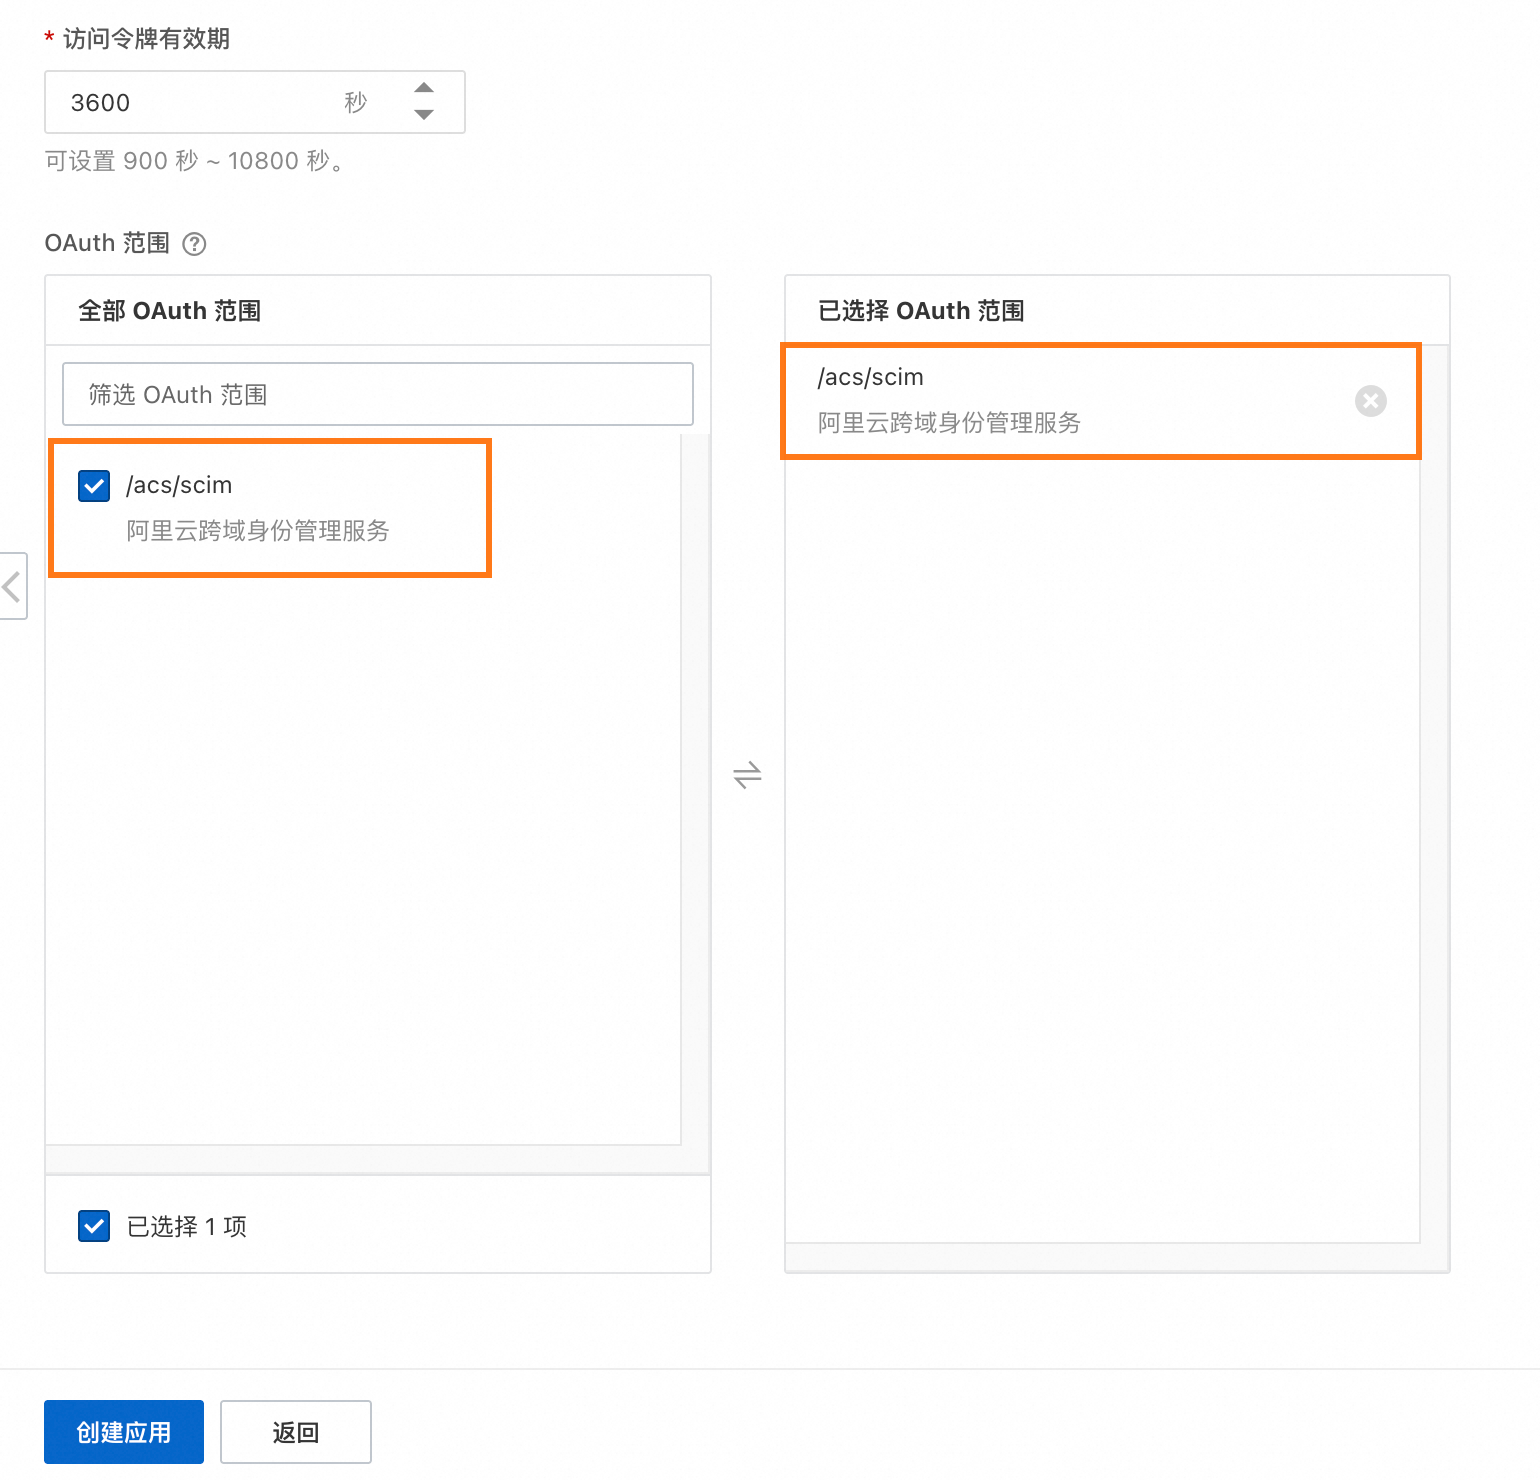
Task: Click the 访问令牌有效期 field label
Action: point(146,39)
